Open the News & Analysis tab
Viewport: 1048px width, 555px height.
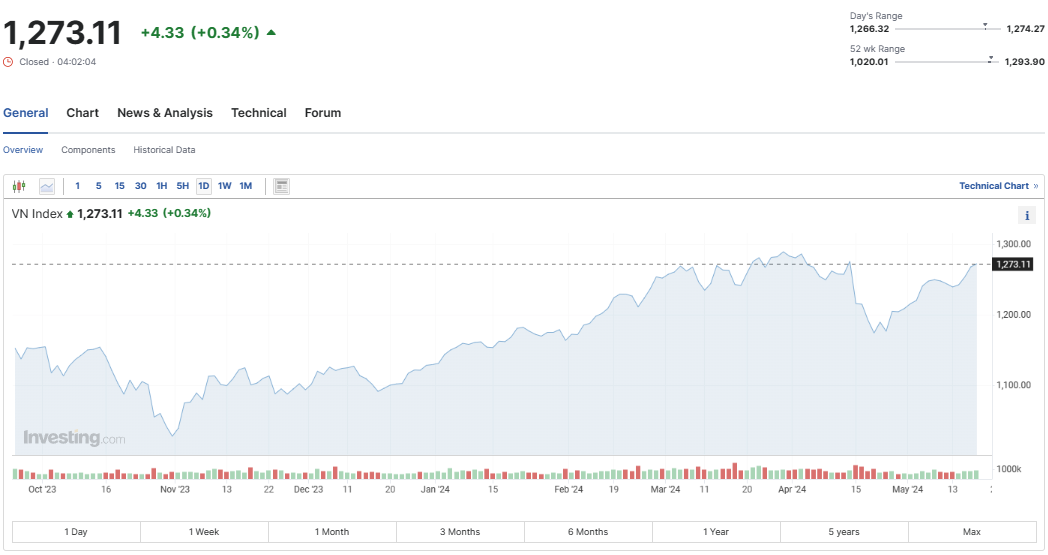coord(165,113)
